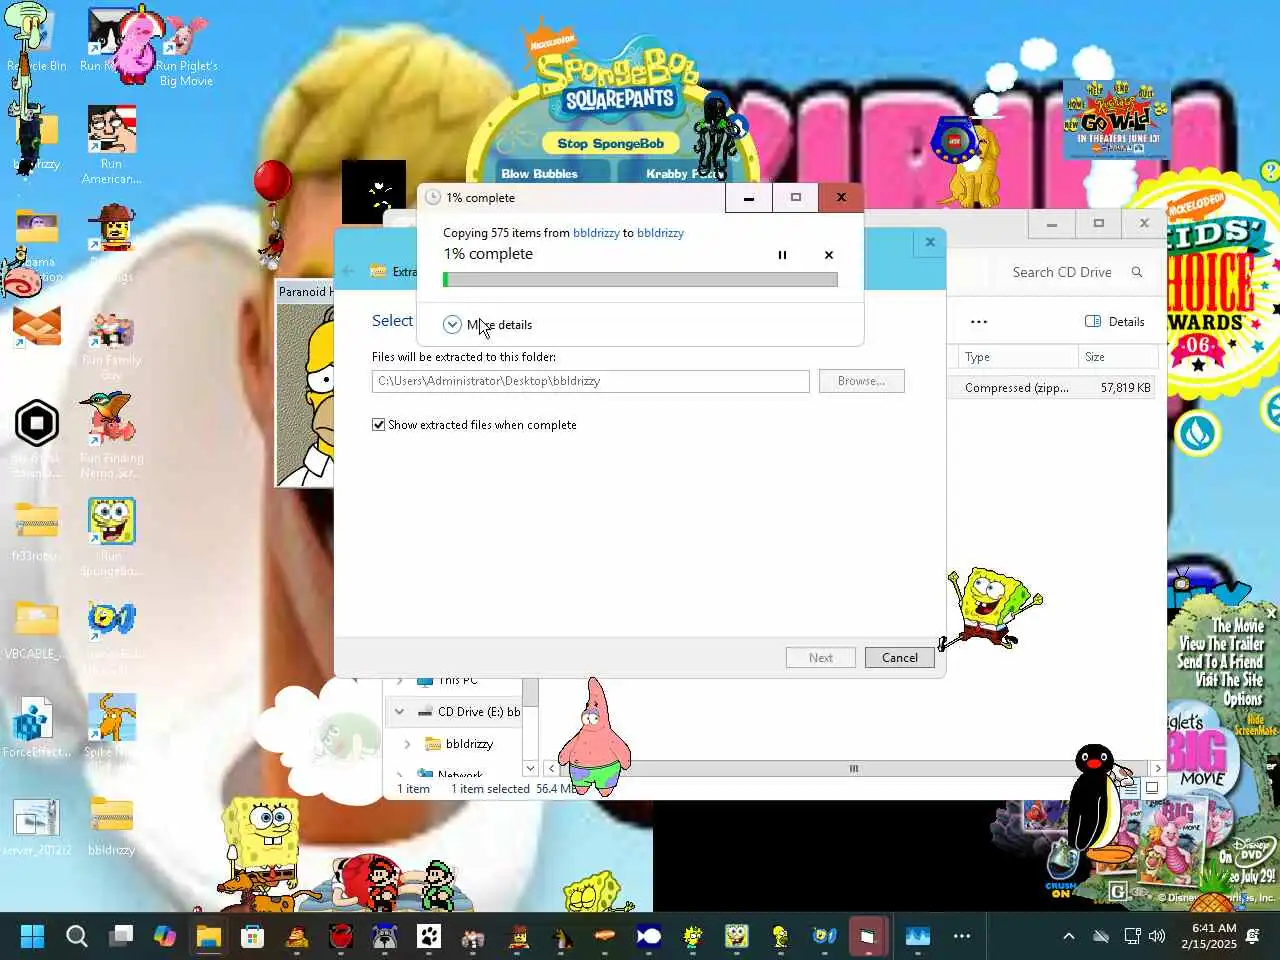The width and height of the screenshot is (1280, 960).
Task: Click the Blow Bubbles button
Action: click(x=539, y=173)
